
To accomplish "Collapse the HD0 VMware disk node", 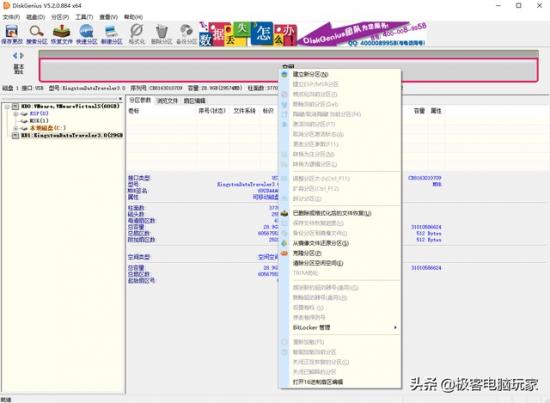I will click(8, 106).
